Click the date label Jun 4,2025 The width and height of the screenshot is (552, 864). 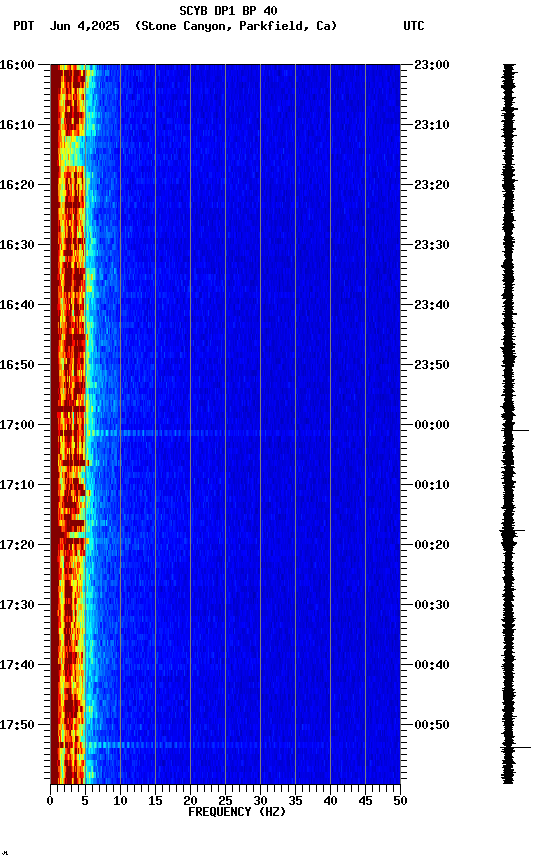tap(84, 26)
